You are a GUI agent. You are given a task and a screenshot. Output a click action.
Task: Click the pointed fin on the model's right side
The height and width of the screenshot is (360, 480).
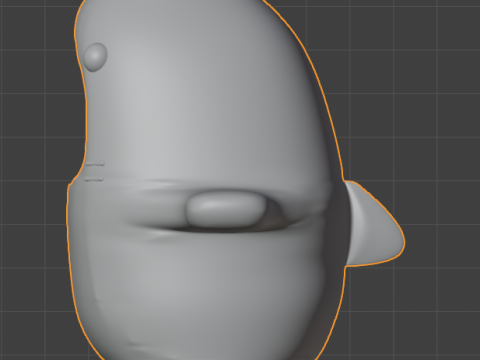point(374,223)
